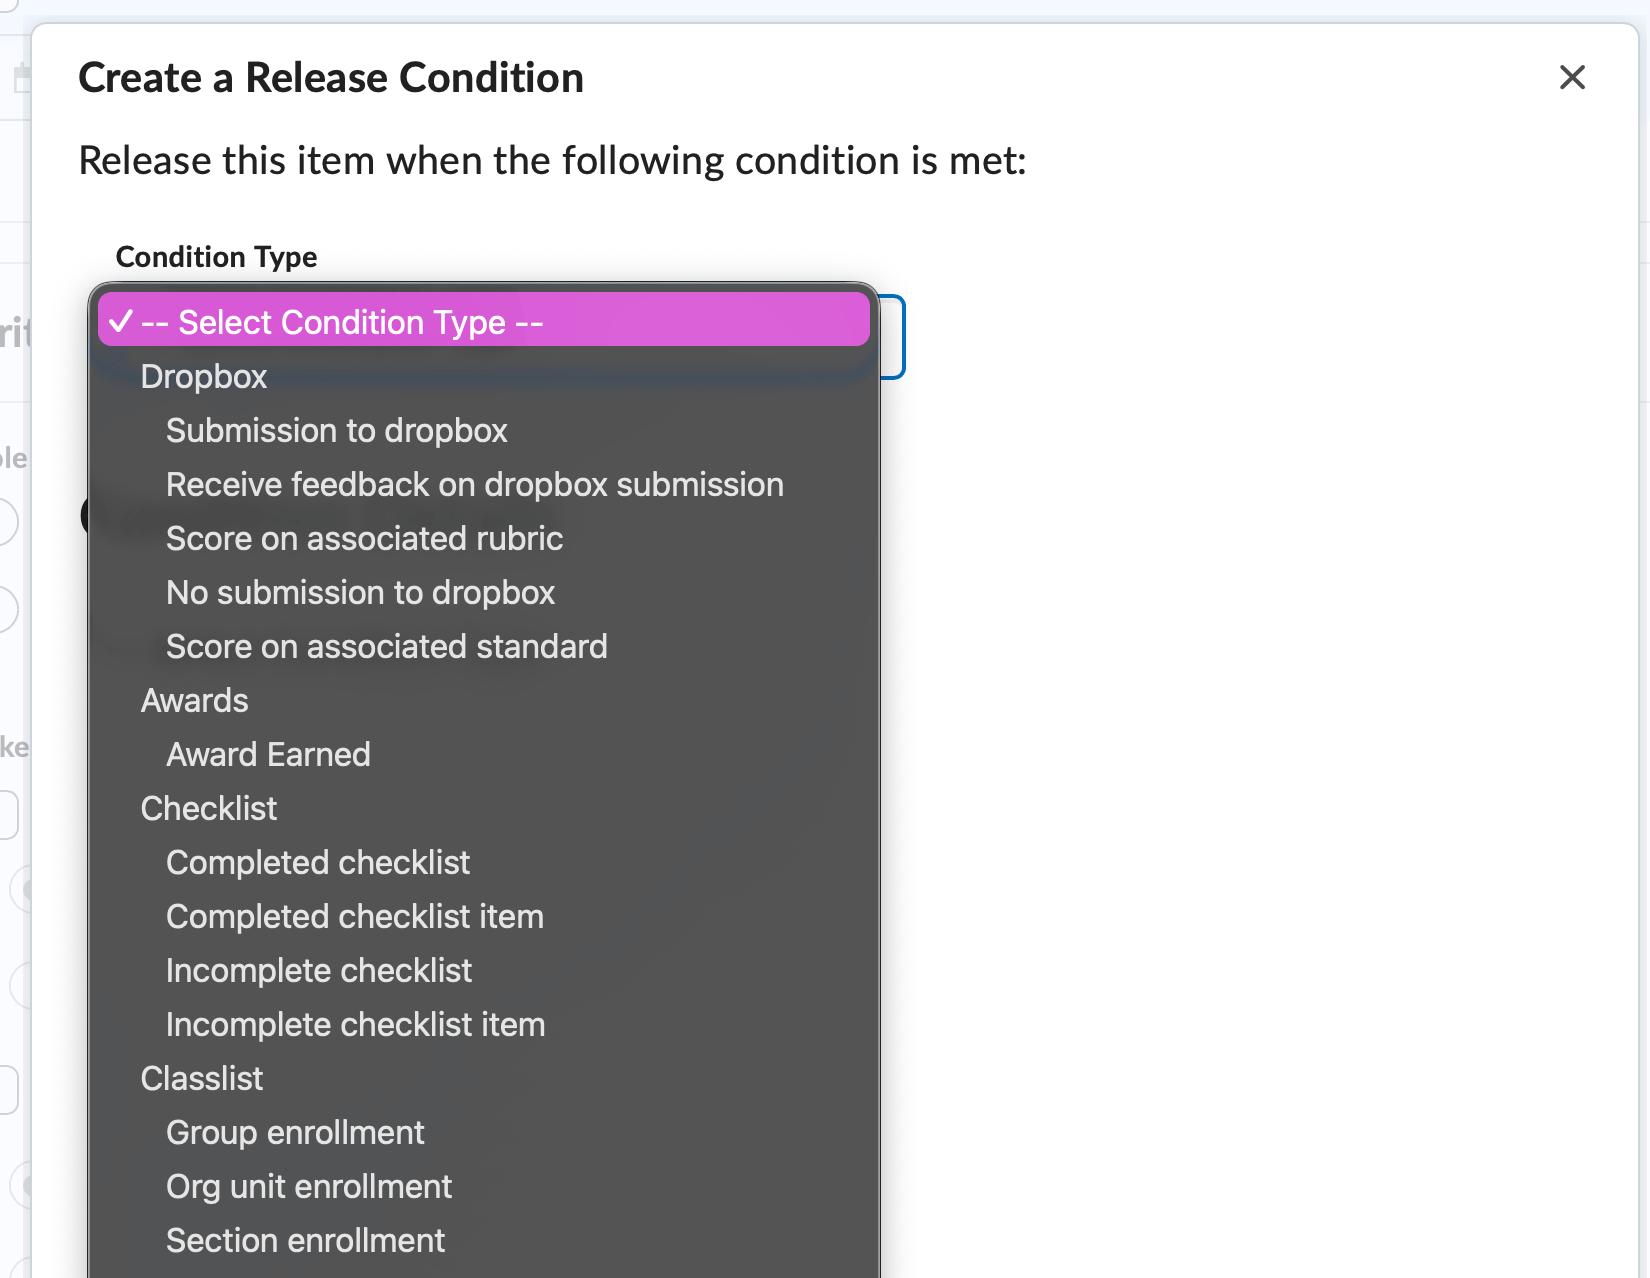
Task: Select "Score on associated standard" option
Action: coord(386,646)
